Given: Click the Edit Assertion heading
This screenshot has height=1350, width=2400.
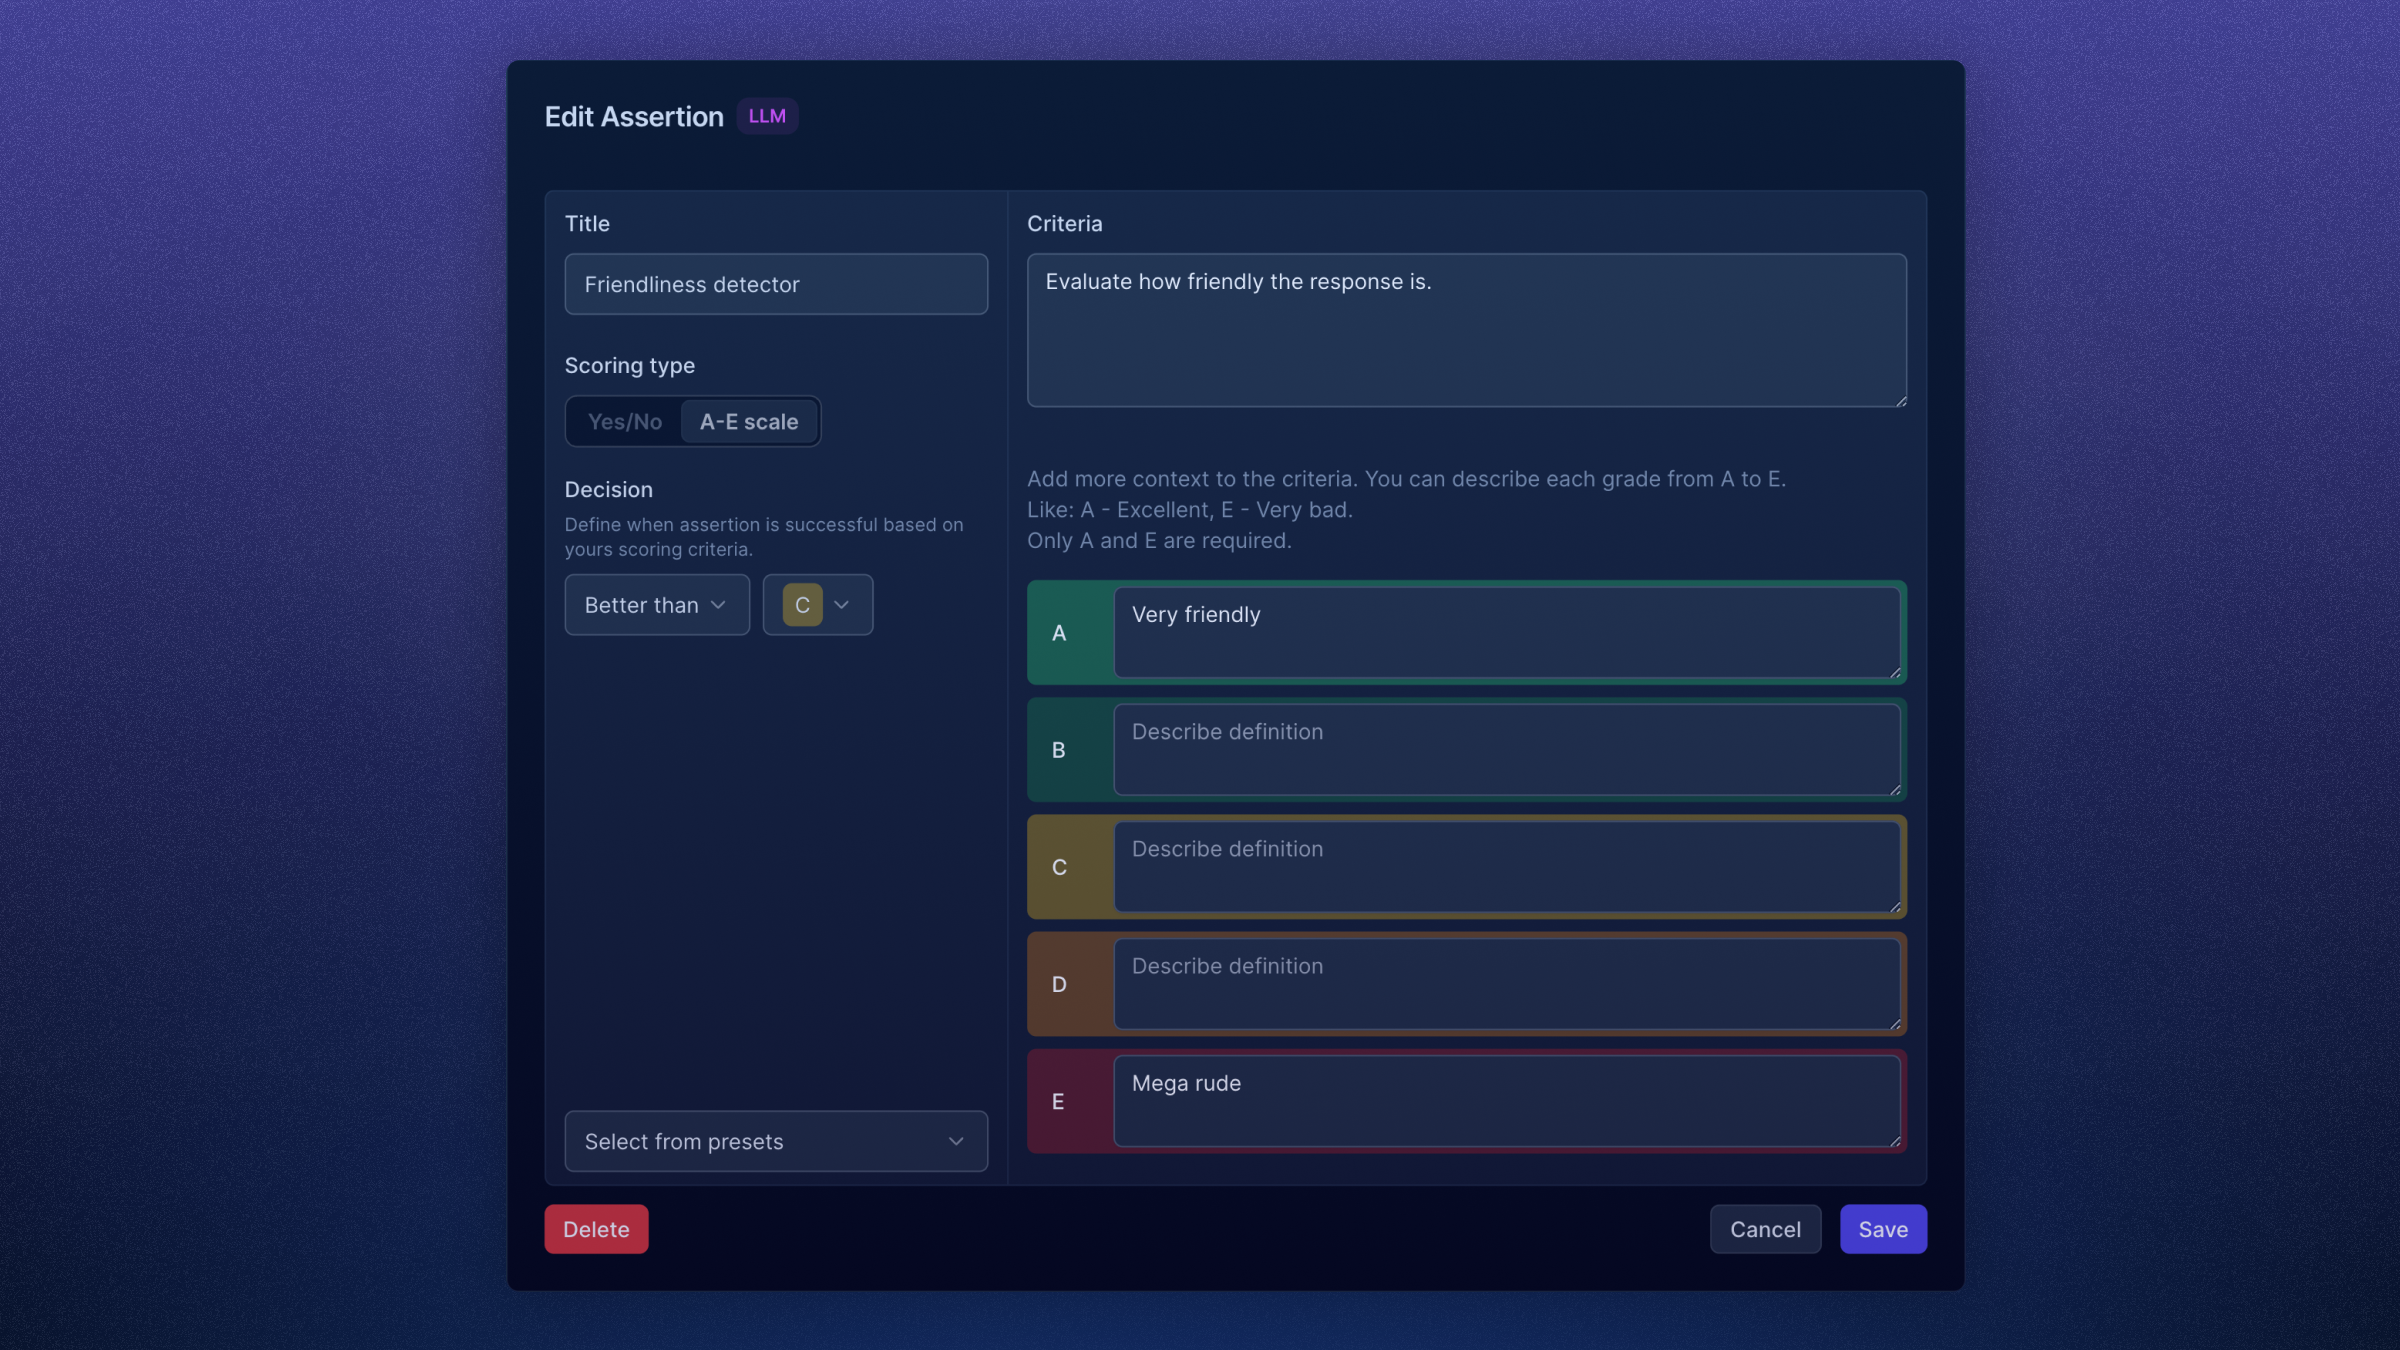Looking at the screenshot, I should [634, 117].
